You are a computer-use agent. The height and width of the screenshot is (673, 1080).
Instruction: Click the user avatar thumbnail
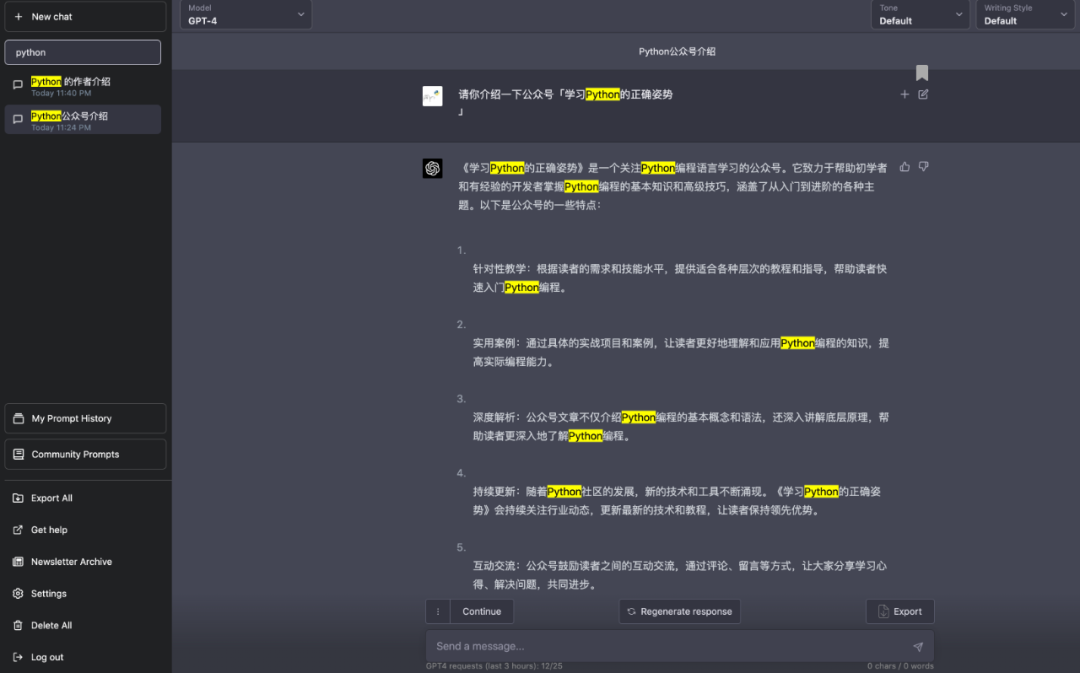(x=433, y=96)
